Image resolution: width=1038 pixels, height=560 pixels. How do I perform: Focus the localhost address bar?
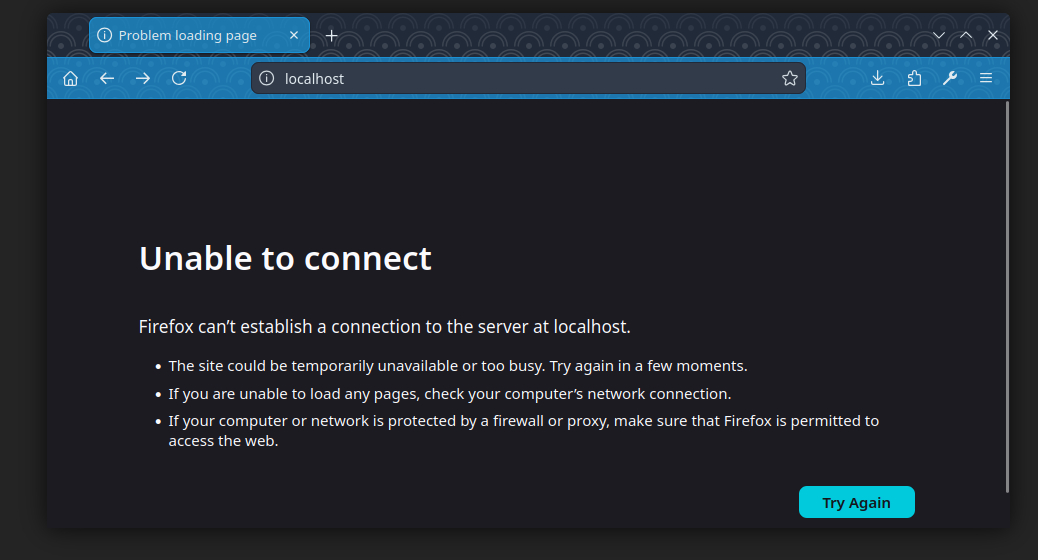pos(520,78)
